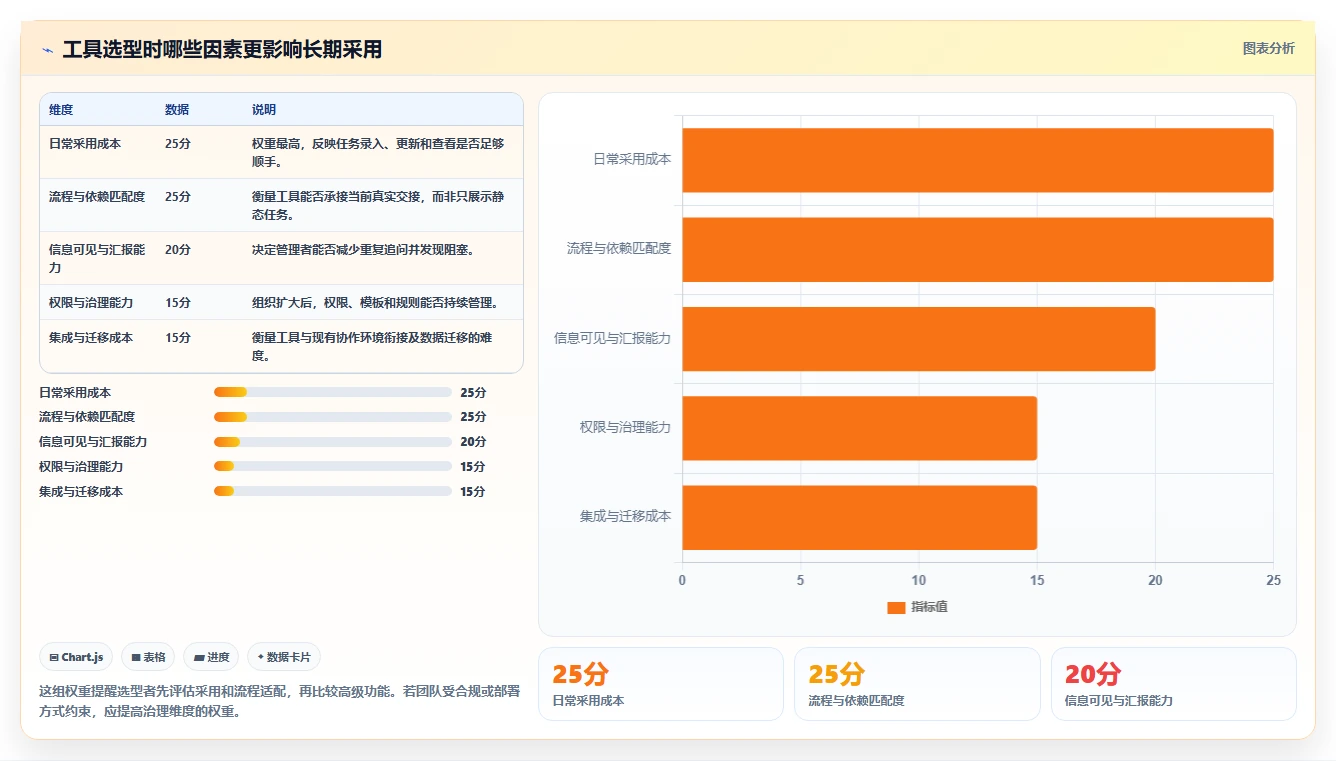Click the description starting 权重最高
Screen dimensions: 1336x761
[x=378, y=152]
